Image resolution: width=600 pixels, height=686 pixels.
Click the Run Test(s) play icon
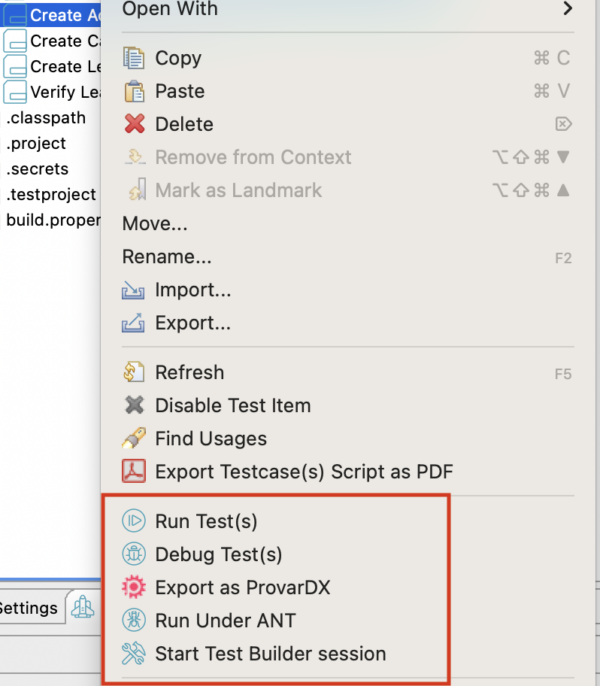point(133,521)
